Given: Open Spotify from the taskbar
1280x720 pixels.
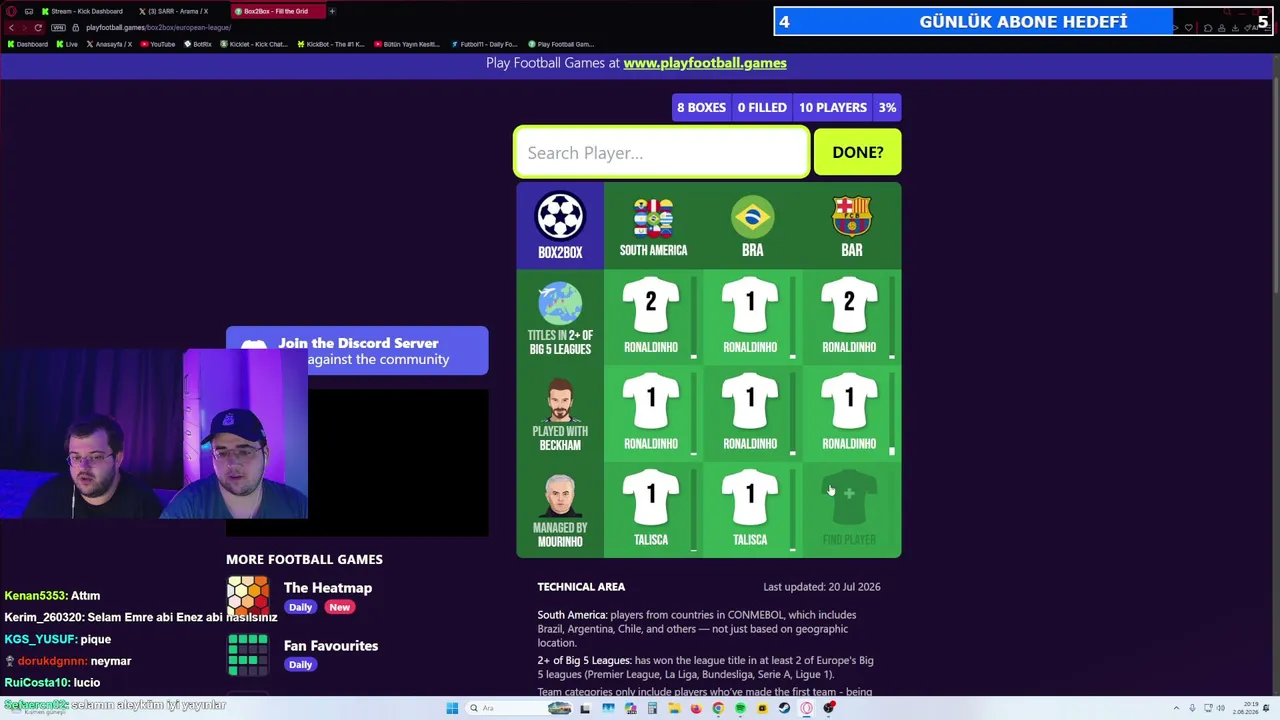Looking at the screenshot, I should click(740, 708).
